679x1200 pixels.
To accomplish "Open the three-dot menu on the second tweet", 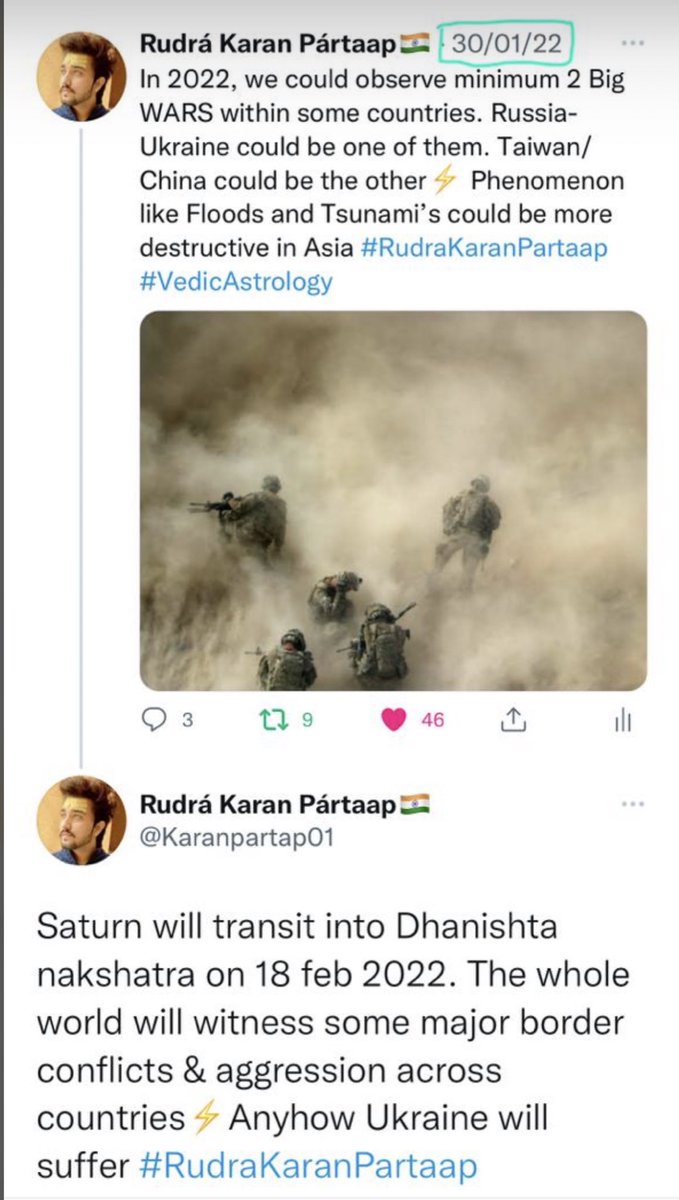I will point(633,804).
